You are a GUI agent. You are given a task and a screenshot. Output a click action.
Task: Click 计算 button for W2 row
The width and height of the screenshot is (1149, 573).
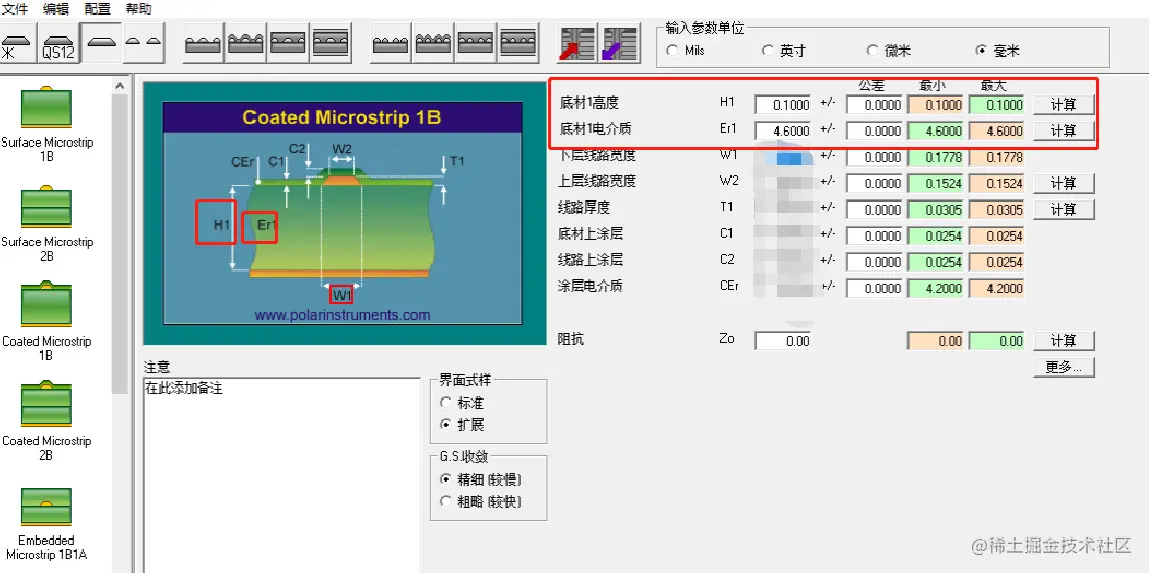pos(1064,183)
